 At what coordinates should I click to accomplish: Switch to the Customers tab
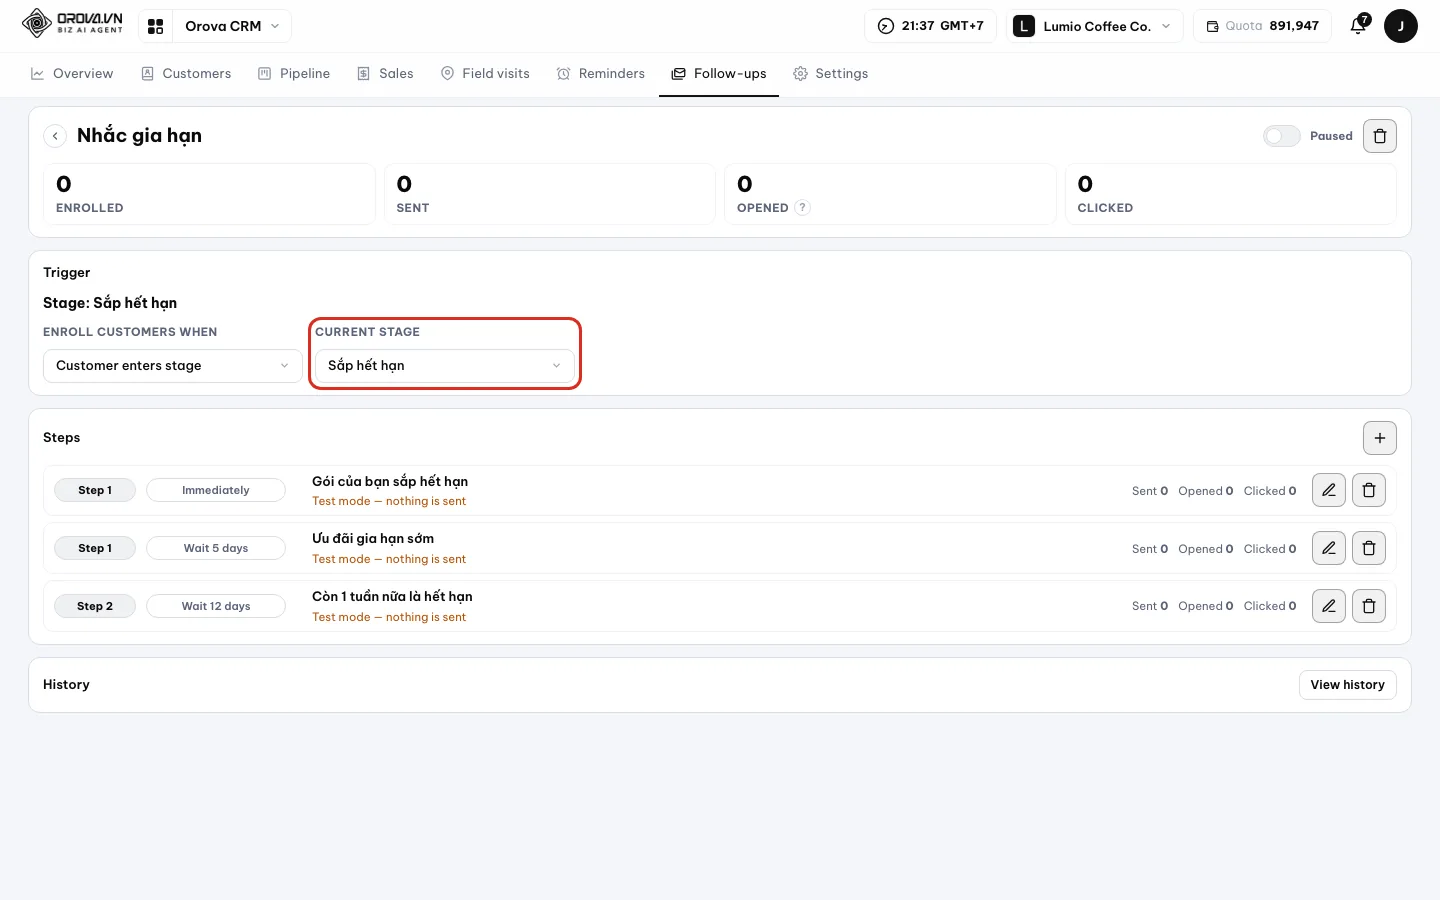(186, 74)
